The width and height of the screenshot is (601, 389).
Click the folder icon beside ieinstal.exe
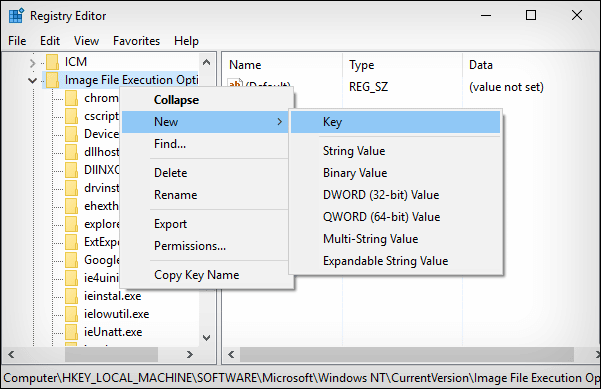pyautogui.click(x=72, y=296)
